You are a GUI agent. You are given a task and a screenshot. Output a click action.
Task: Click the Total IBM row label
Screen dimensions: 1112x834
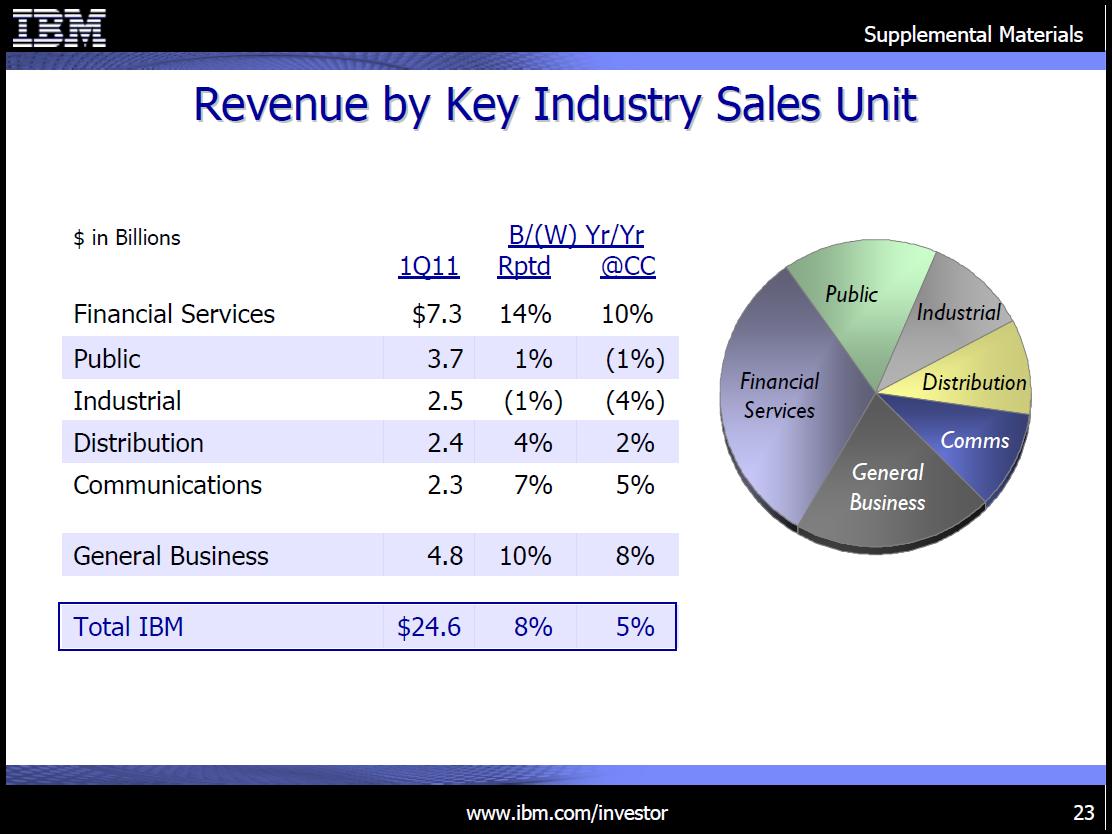pos(129,627)
